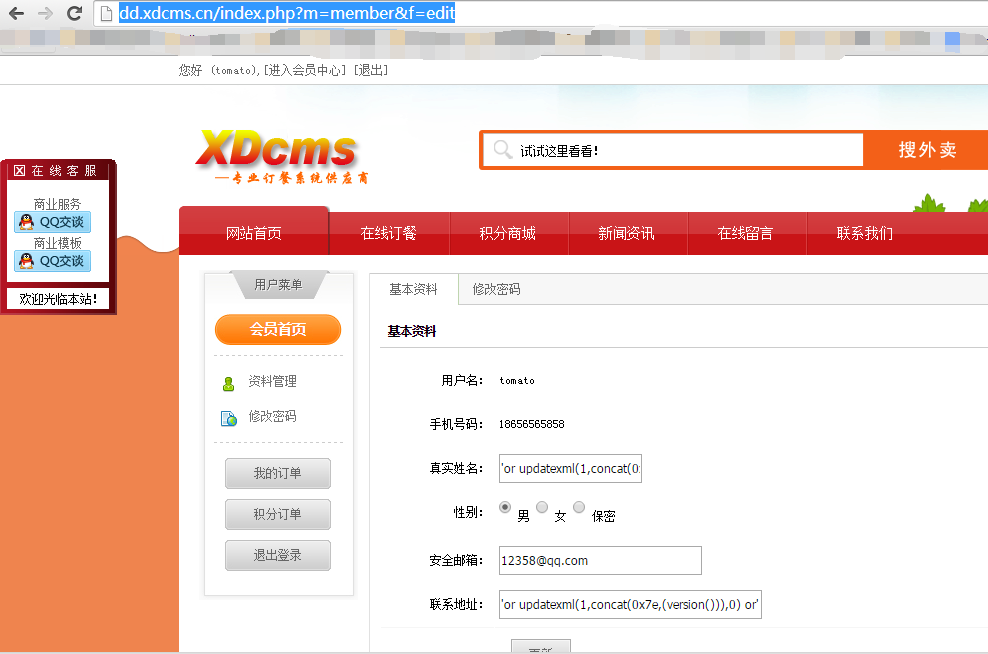Click the 退出 link at top
The width and height of the screenshot is (988, 654).
coord(371,70)
